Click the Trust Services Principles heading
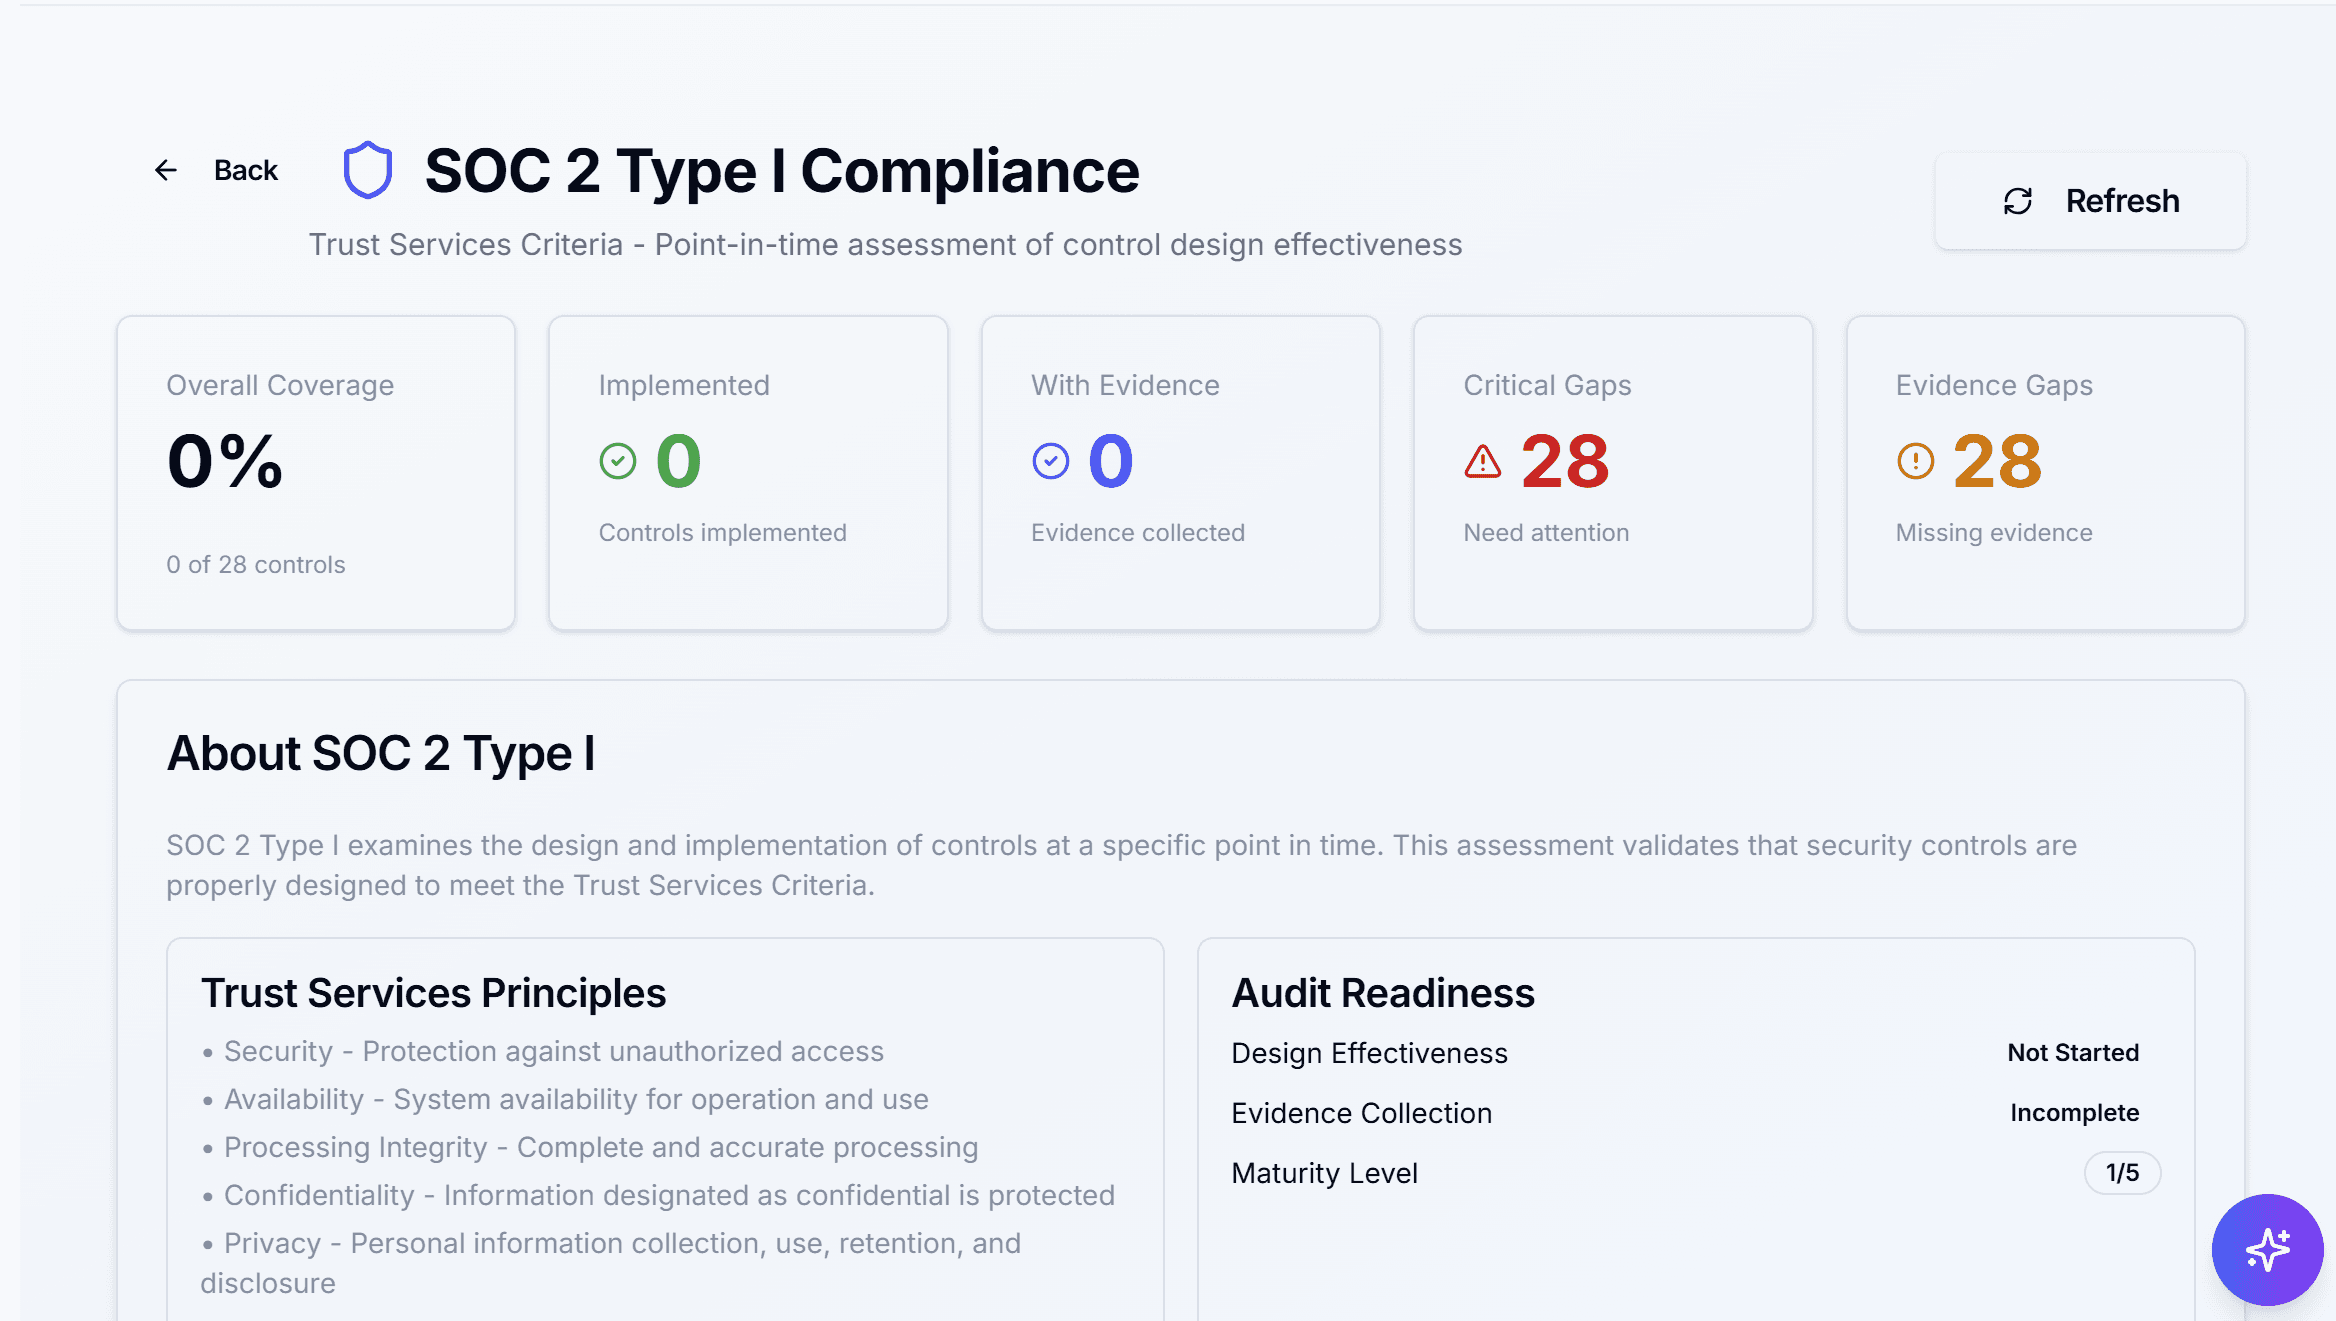 pos(434,992)
